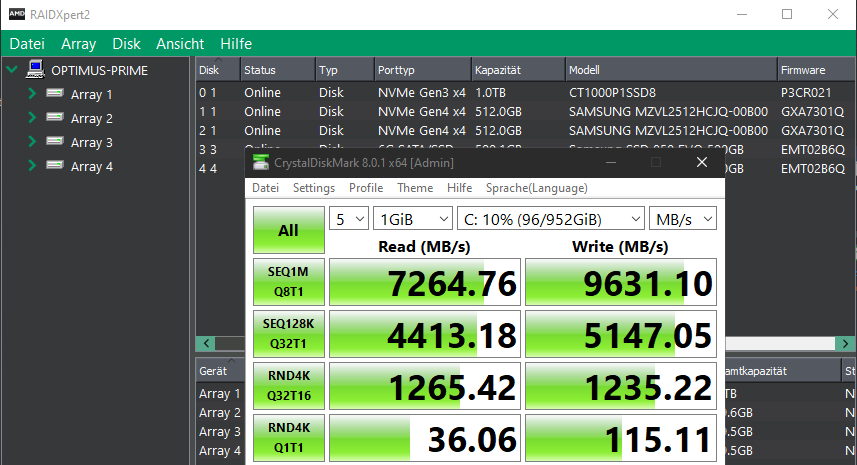This screenshot has width=857, height=465.
Task: Expand the Array 1 tree node
Action: (32, 93)
